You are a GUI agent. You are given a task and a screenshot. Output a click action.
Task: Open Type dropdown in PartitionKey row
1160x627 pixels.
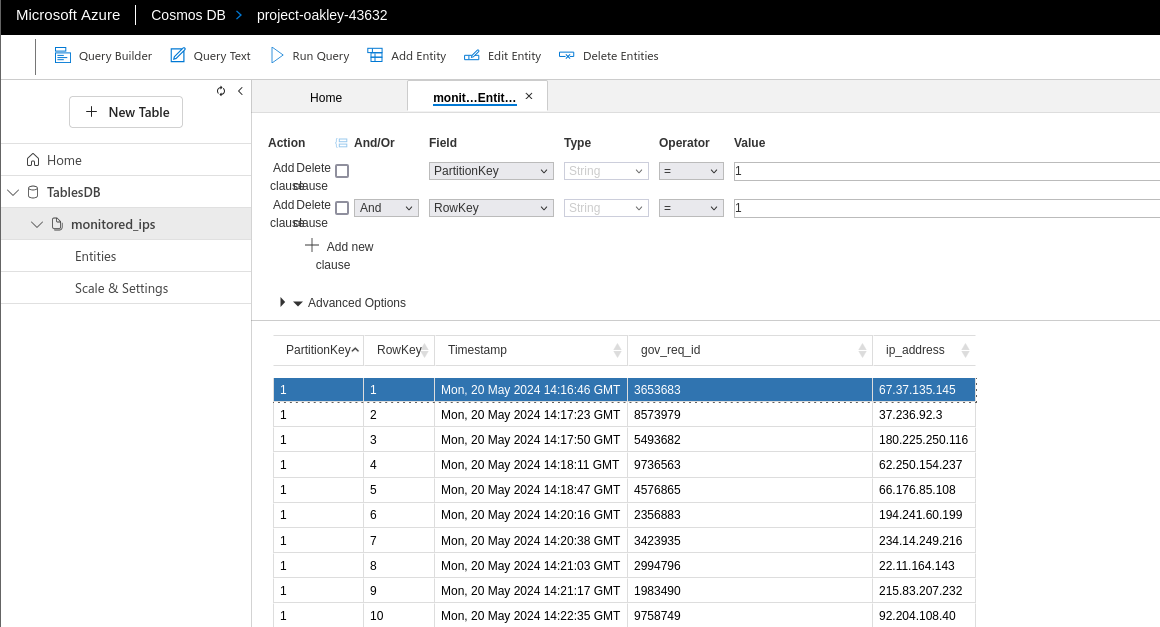(606, 171)
